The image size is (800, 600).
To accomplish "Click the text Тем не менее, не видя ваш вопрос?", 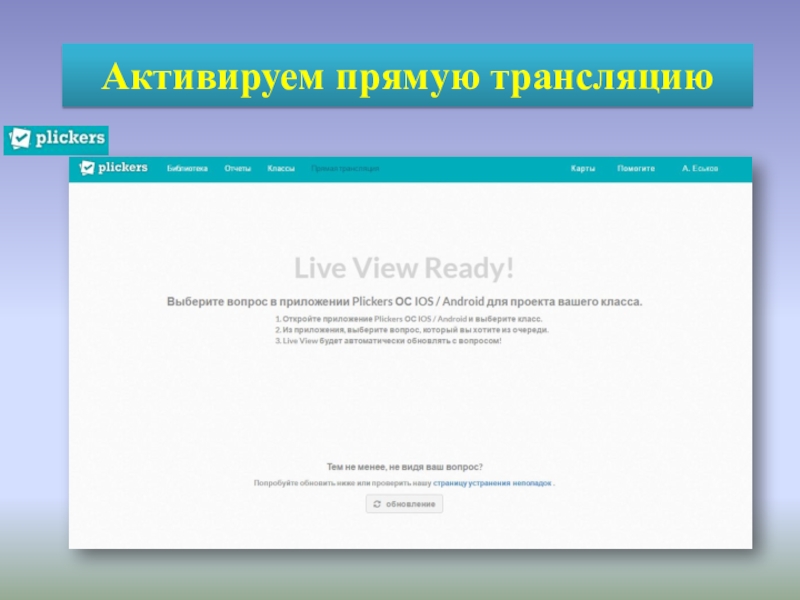I will [405, 466].
